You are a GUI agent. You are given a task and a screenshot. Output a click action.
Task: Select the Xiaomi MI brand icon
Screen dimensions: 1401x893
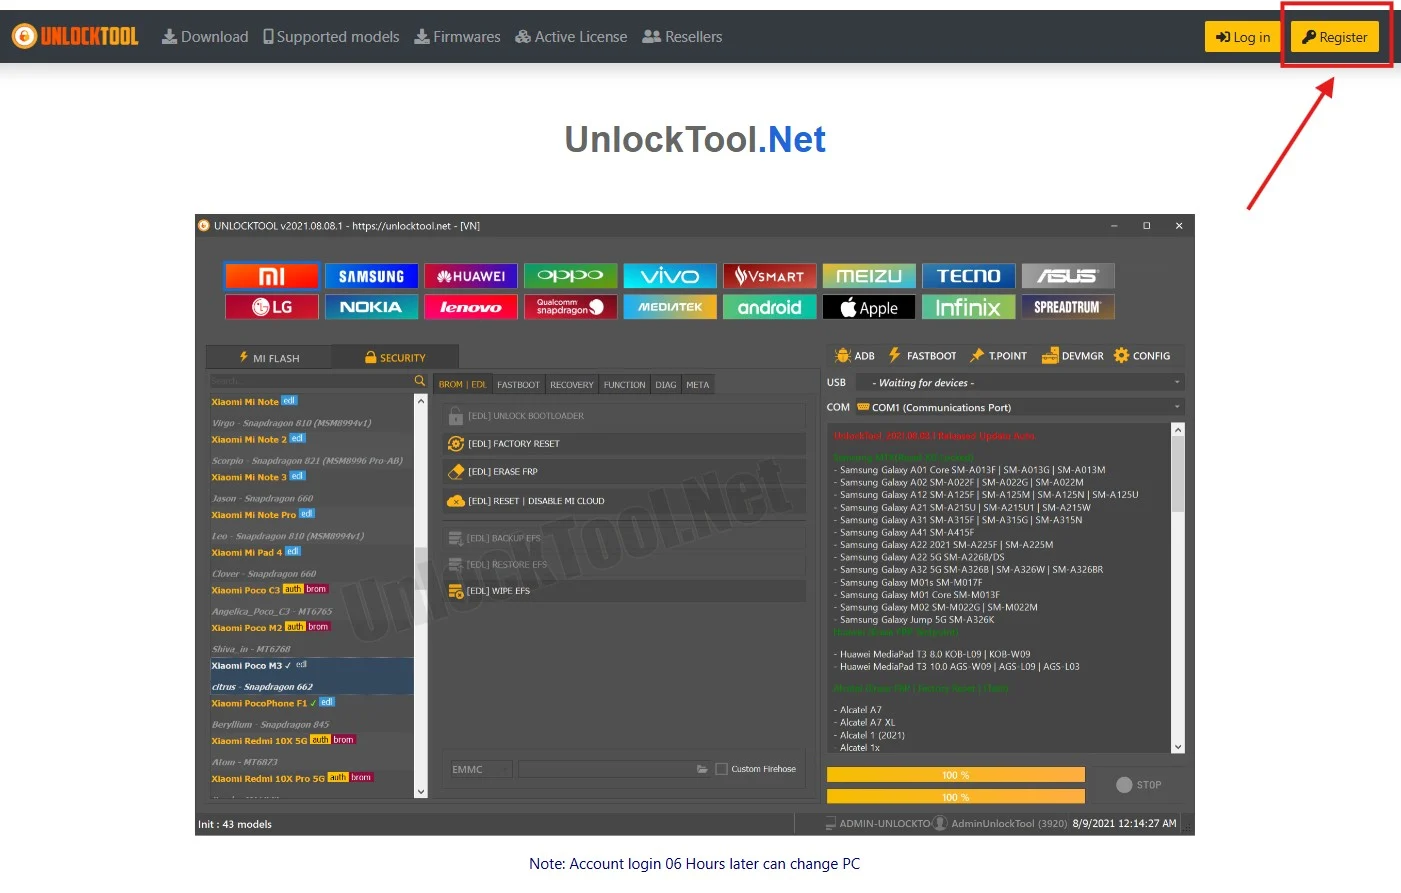pyautogui.click(x=272, y=276)
